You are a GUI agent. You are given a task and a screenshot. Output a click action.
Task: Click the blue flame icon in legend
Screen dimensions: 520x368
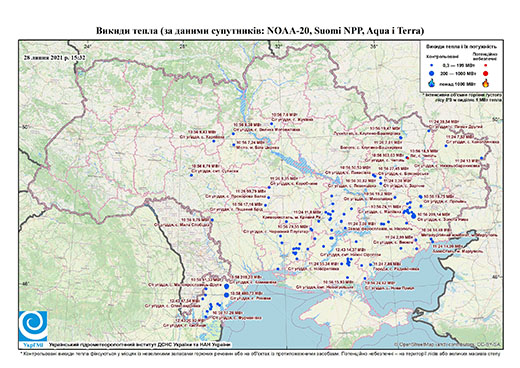click(x=432, y=83)
